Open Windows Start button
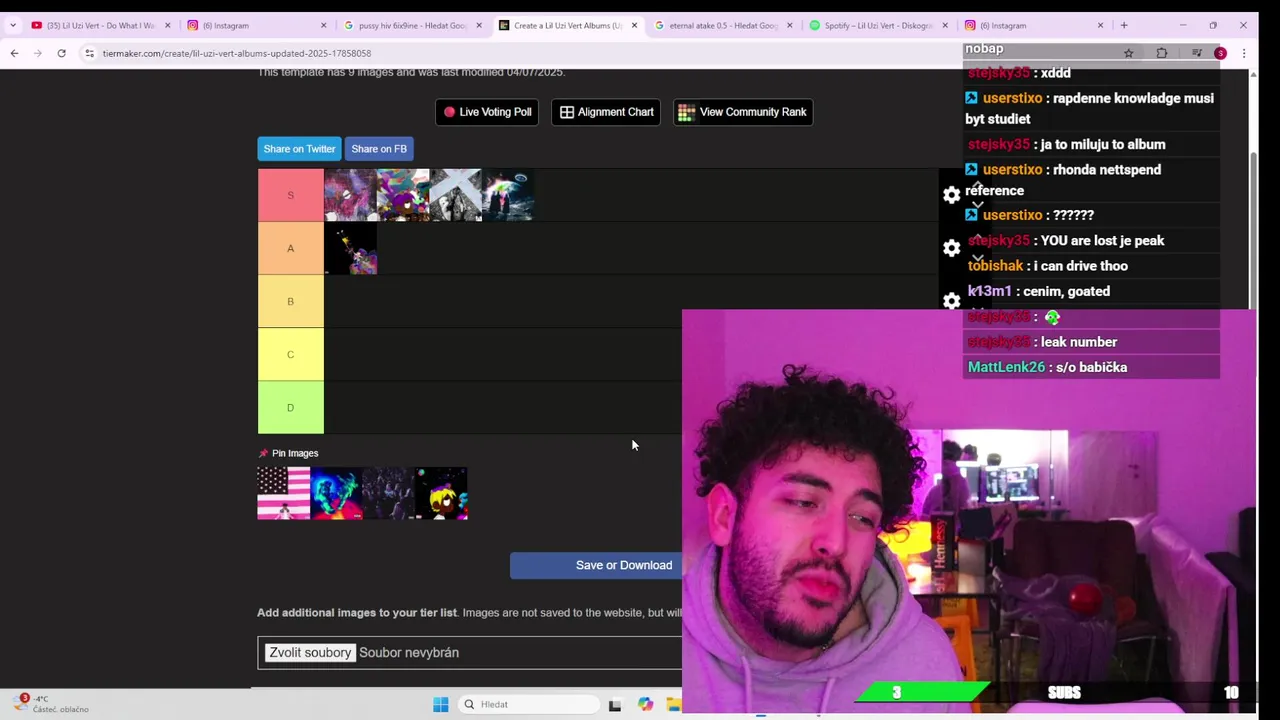Screen dimensions: 1280x720 (x=441, y=704)
